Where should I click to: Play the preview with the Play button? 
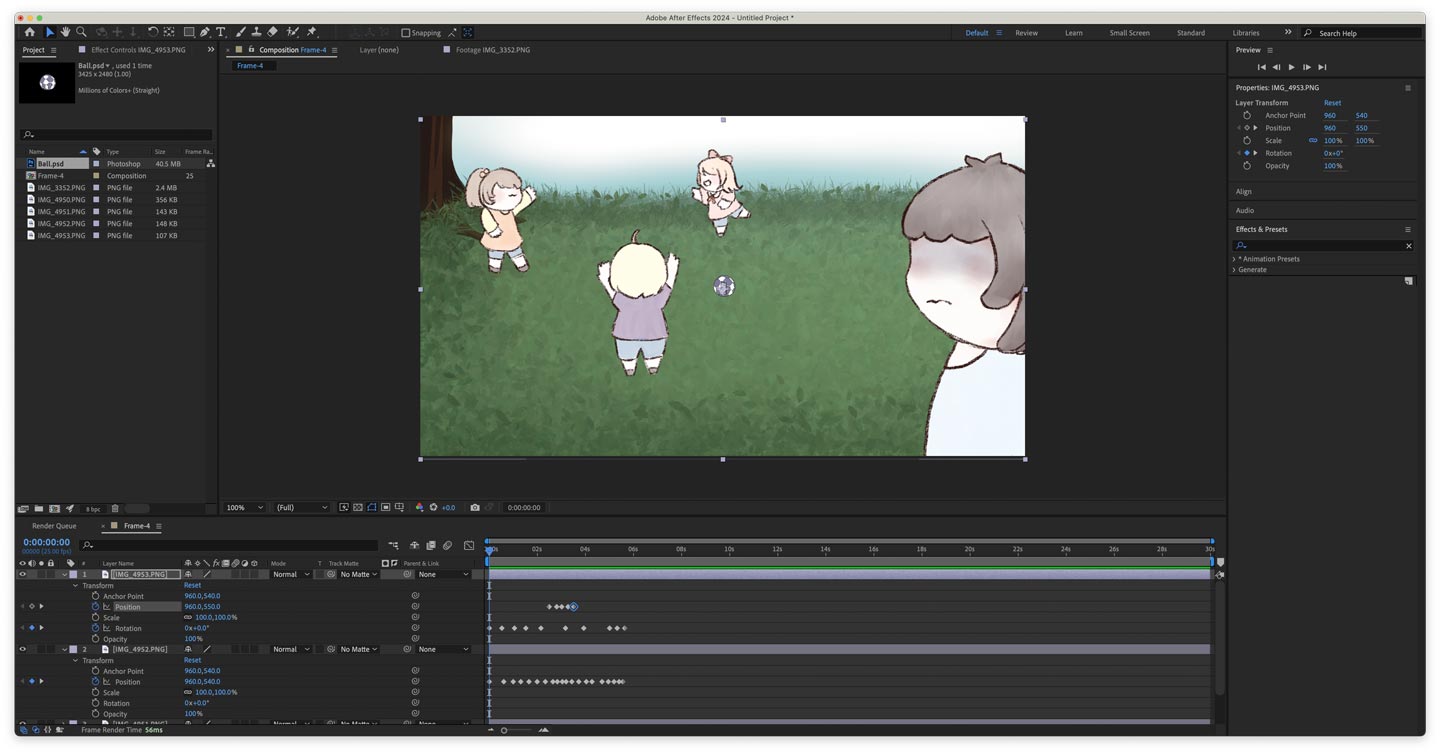coord(1291,67)
